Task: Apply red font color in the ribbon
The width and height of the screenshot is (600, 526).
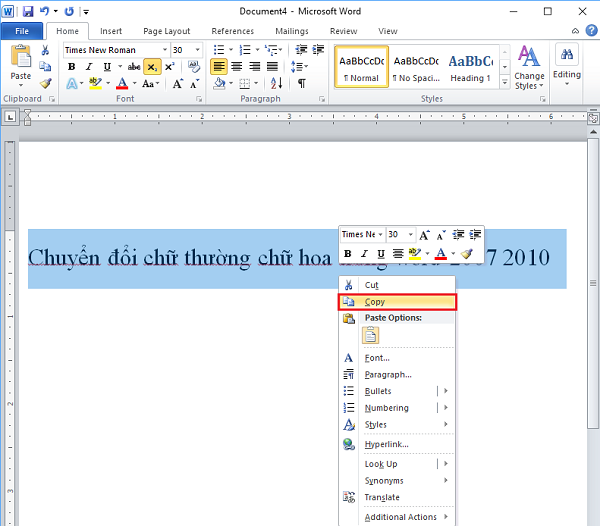Action: coord(122,84)
